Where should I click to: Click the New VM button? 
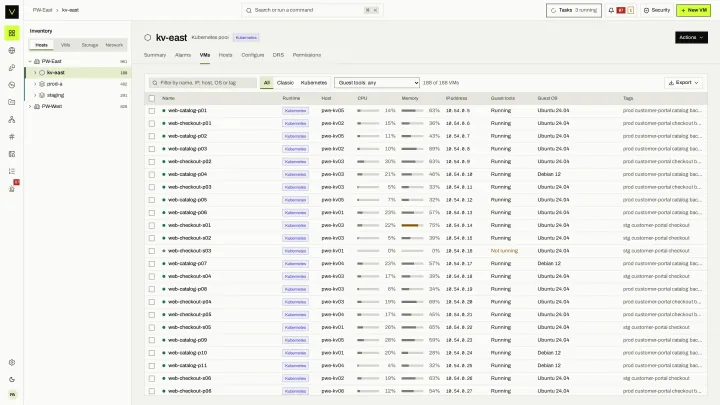pyautogui.click(x=693, y=10)
